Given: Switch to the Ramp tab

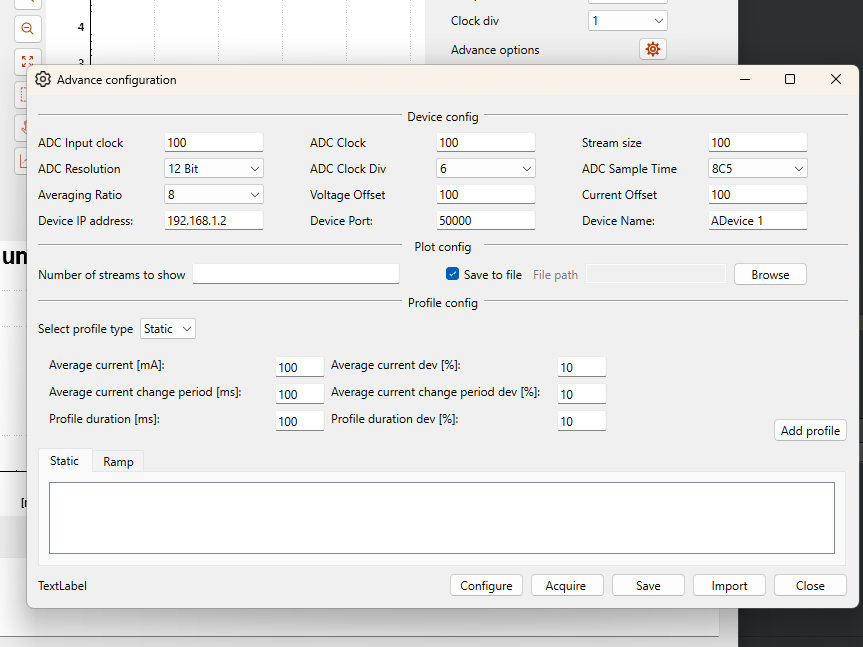Looking at the screenshot, I should [x=117, y=461].
